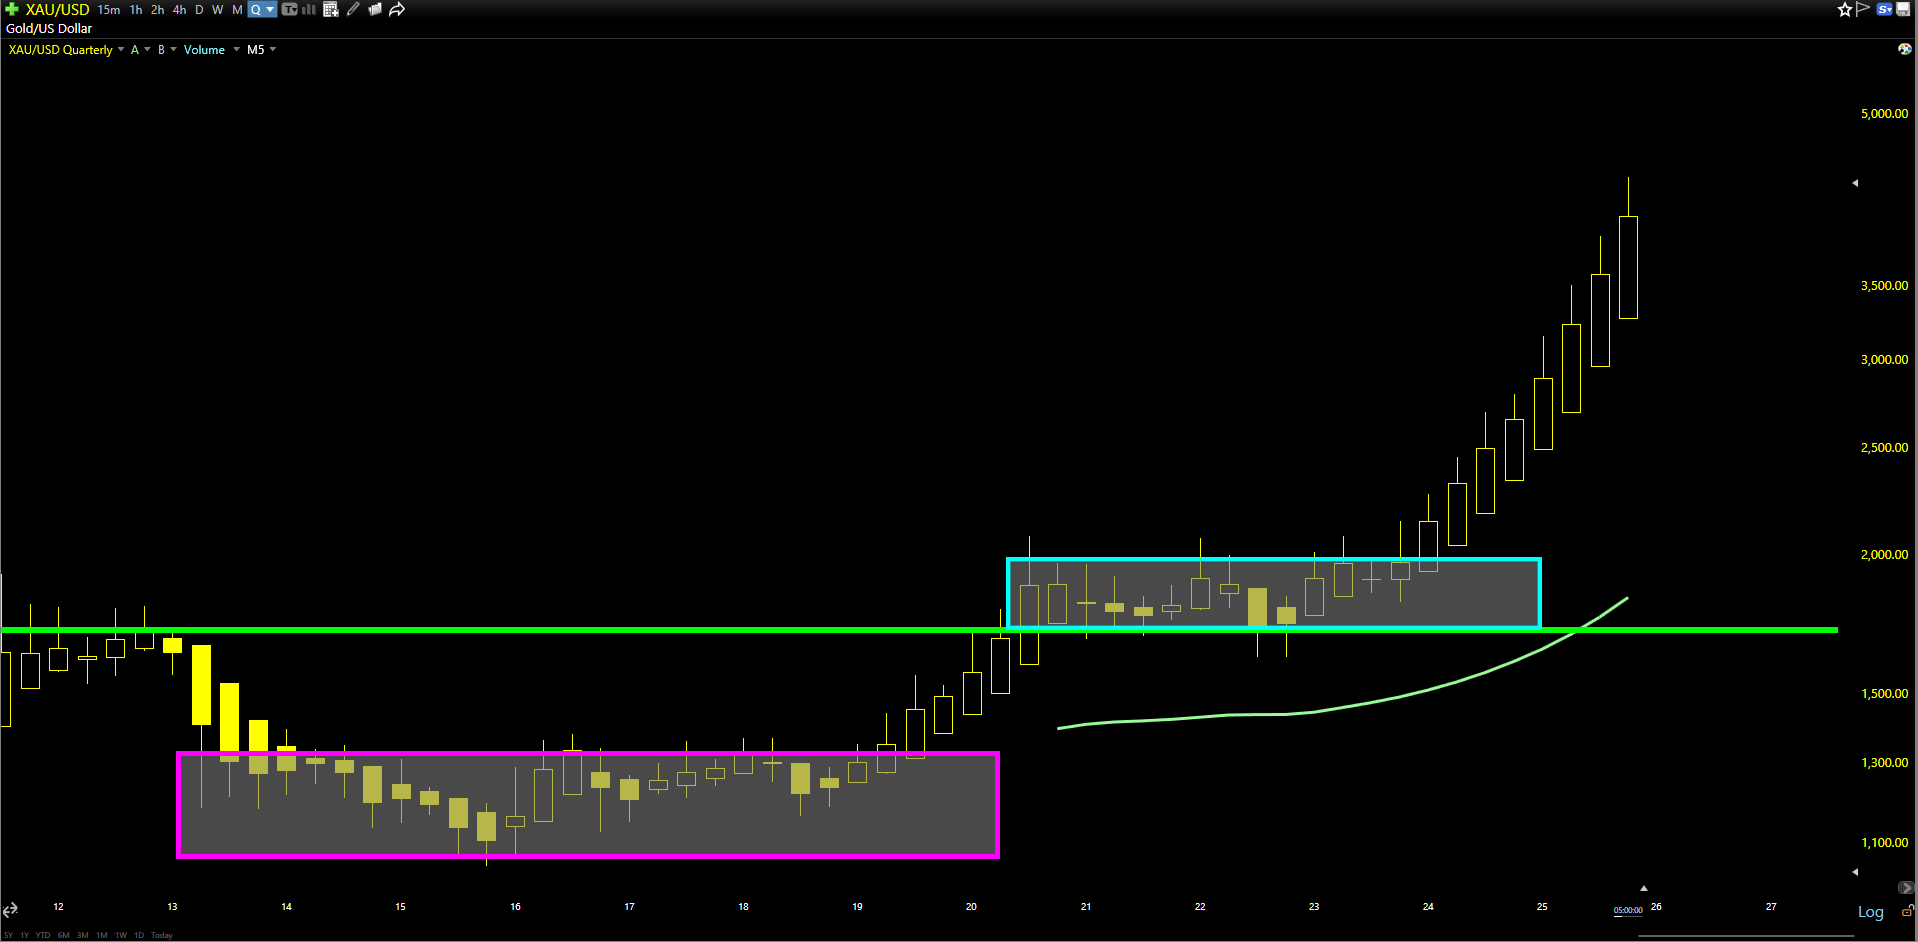Set range to 1M
This screenshot has height=942, width=1918.
(x=102, y=936)
